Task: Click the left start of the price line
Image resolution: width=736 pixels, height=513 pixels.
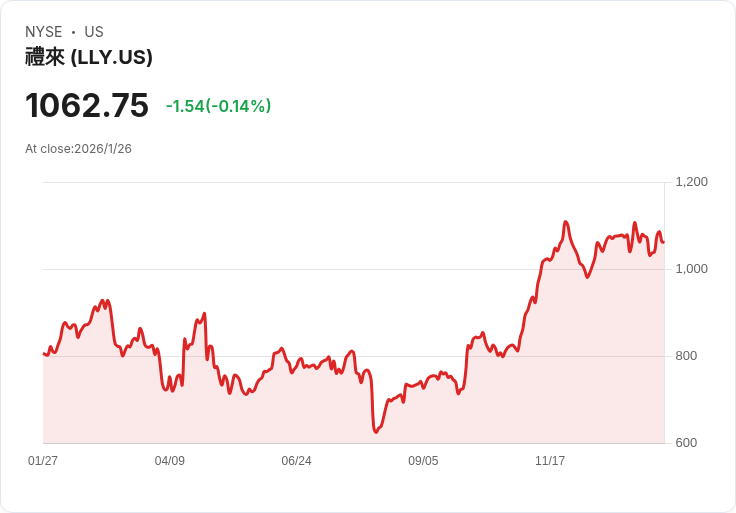Action: [44, 354]
